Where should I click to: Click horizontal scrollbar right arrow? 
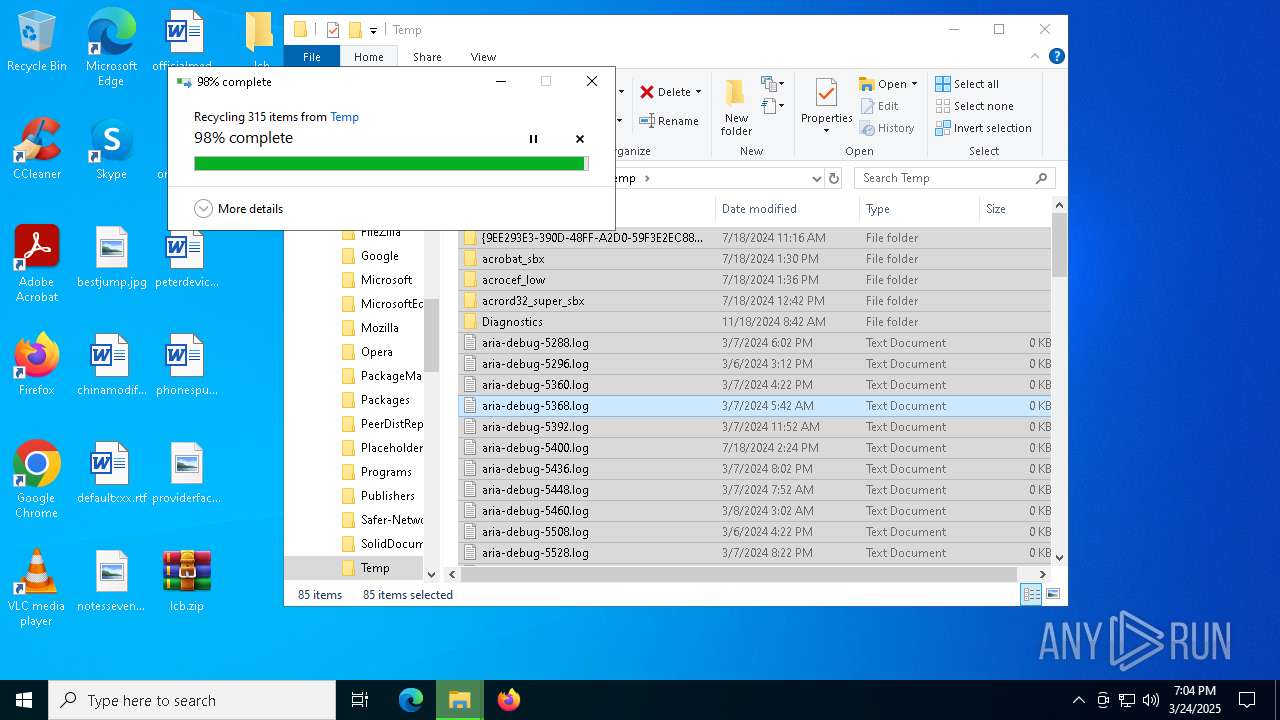click(1042, 575)
